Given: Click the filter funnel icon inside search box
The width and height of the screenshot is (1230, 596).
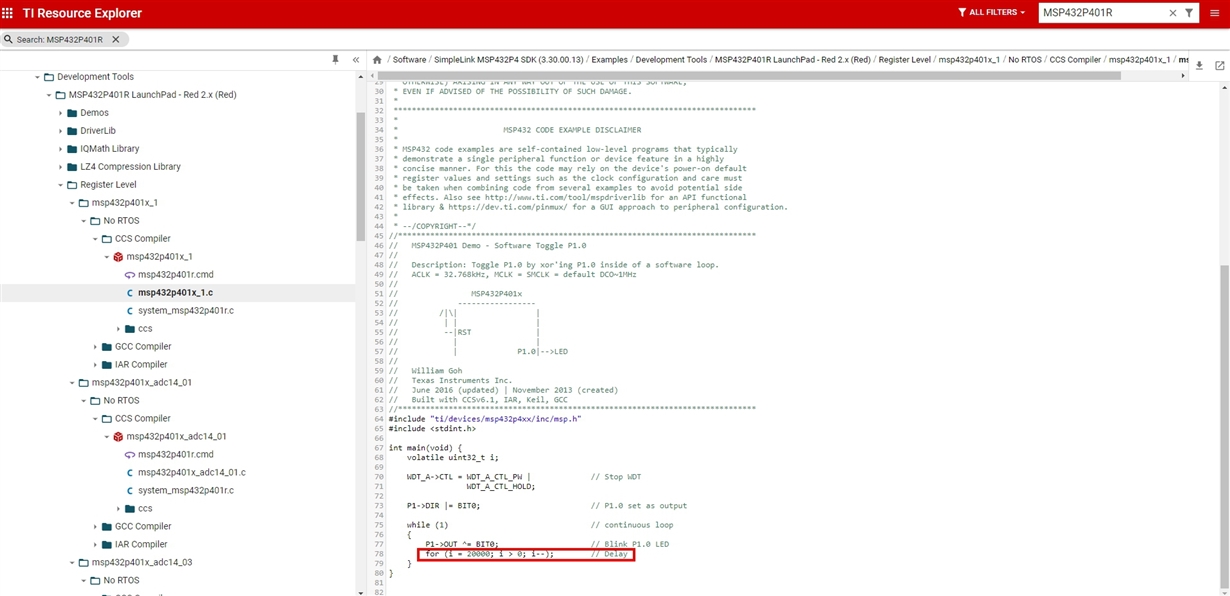Looking at the screenshot, I should tap(1188, 13).
